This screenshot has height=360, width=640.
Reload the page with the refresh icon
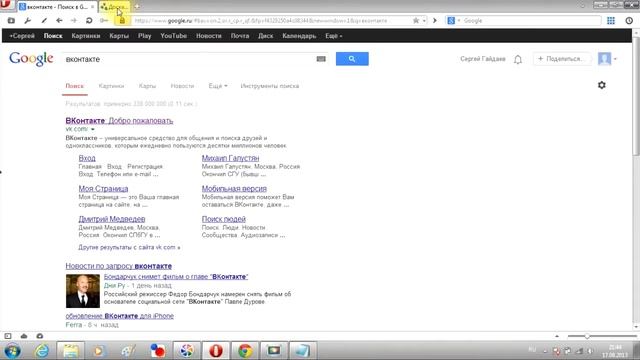[89, 20]
